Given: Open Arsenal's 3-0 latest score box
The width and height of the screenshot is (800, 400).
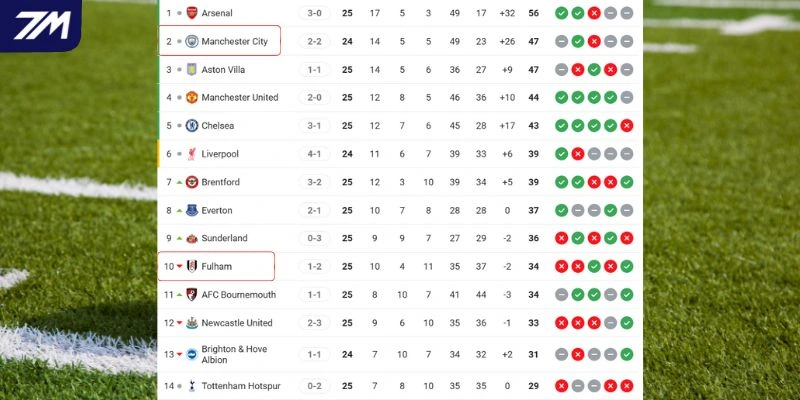Looking at the screenshot, I should (314, 13).
